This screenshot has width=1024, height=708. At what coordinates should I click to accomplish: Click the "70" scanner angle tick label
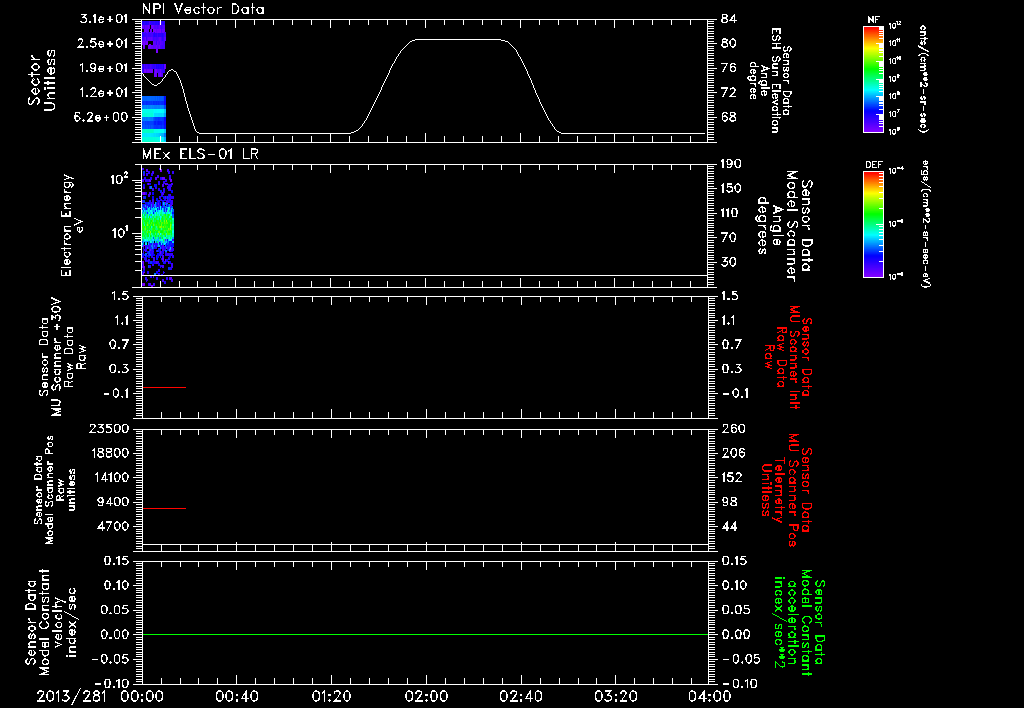(729, 238)
